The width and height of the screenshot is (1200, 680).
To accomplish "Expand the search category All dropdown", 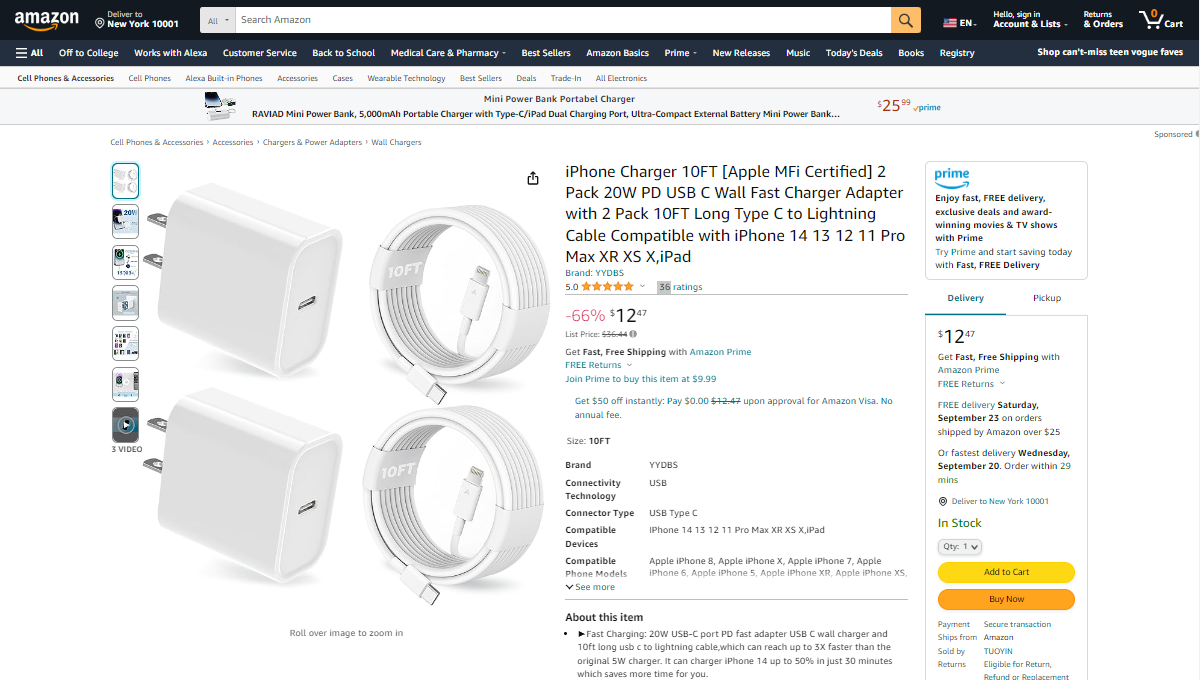I will tap(218, 20).
